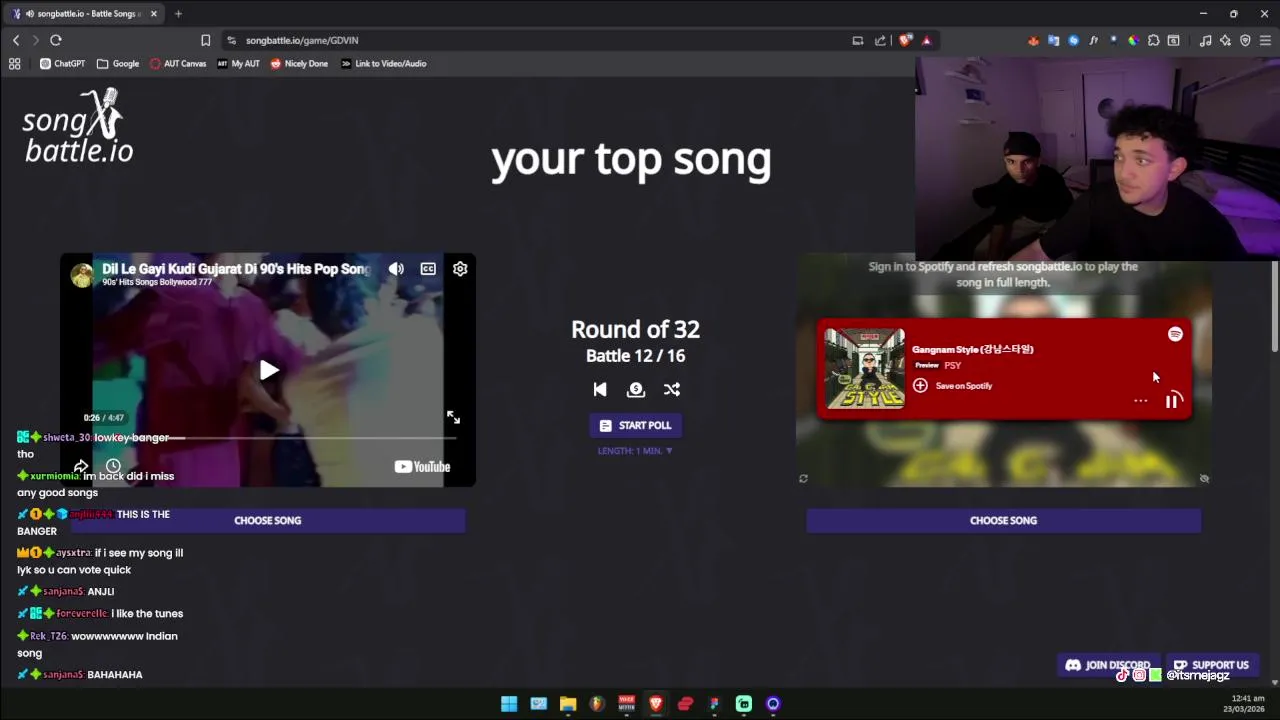Open the YouTube logo link in the player
The height and width of the screenshot is (720, 1280).
click(422, 466)
